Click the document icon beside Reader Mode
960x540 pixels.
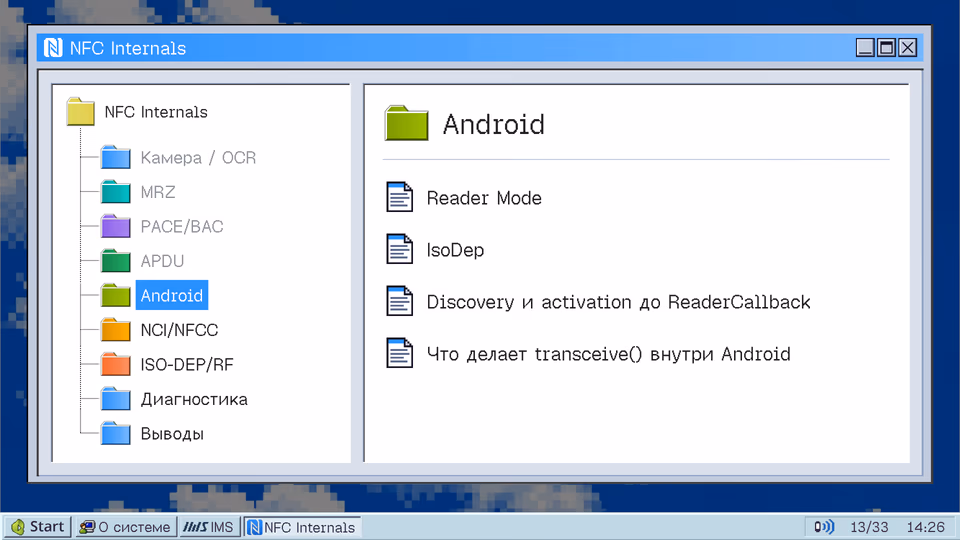[x=400, y=197]
